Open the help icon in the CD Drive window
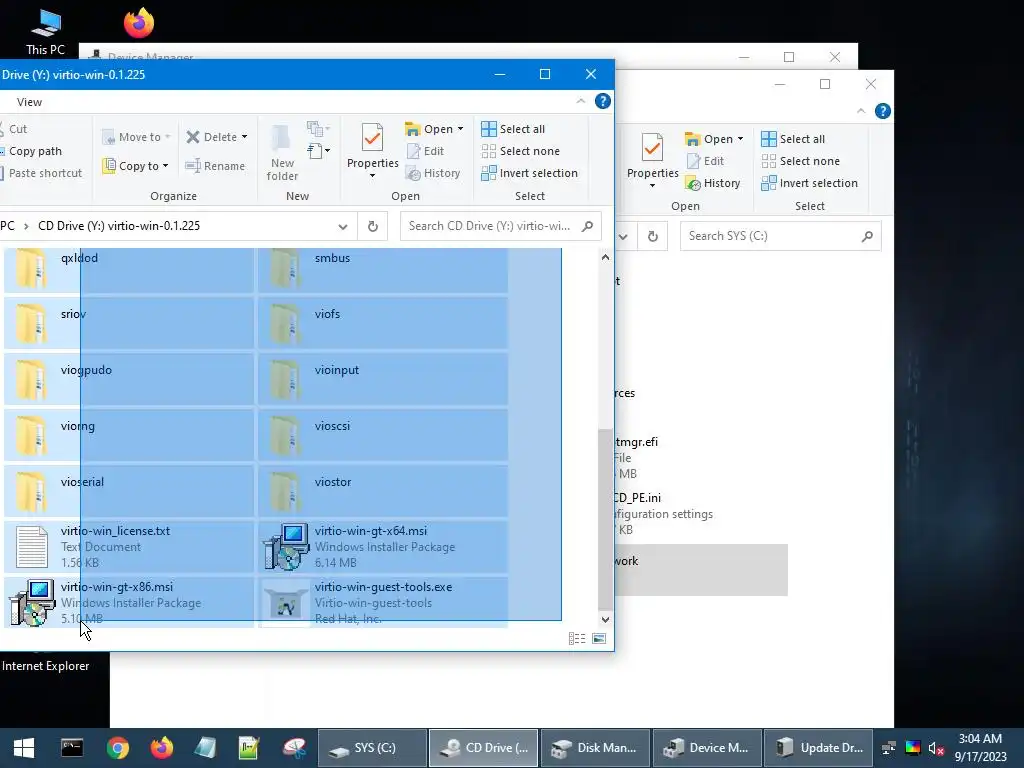 tap(602, 101)
